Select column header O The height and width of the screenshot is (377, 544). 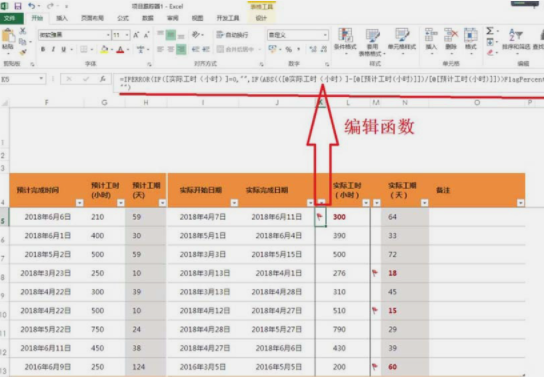coord(477,103)
